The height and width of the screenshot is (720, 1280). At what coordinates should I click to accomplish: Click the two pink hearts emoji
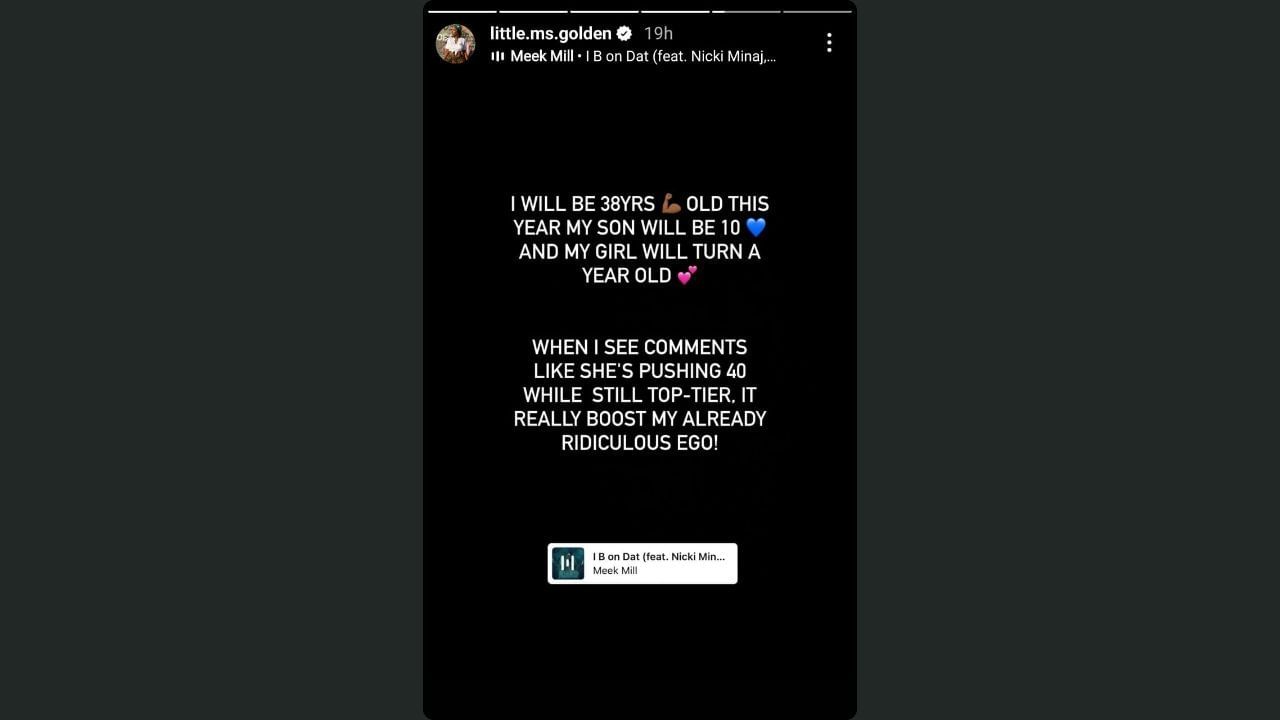pyautogui.click(x=687, y=276)
